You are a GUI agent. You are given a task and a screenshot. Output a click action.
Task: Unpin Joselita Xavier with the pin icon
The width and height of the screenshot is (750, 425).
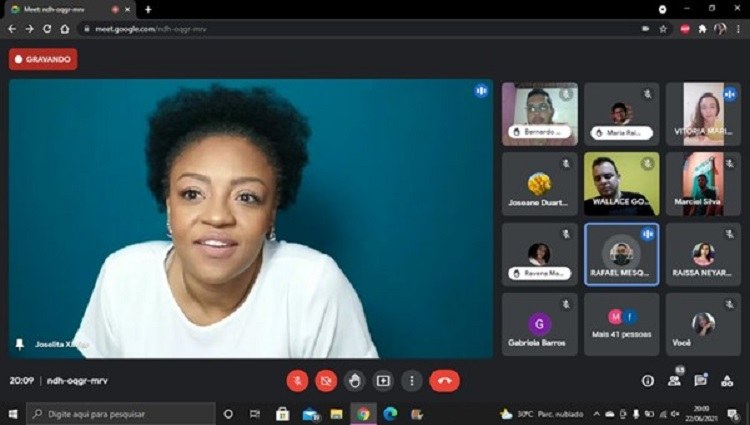(20, 344)
